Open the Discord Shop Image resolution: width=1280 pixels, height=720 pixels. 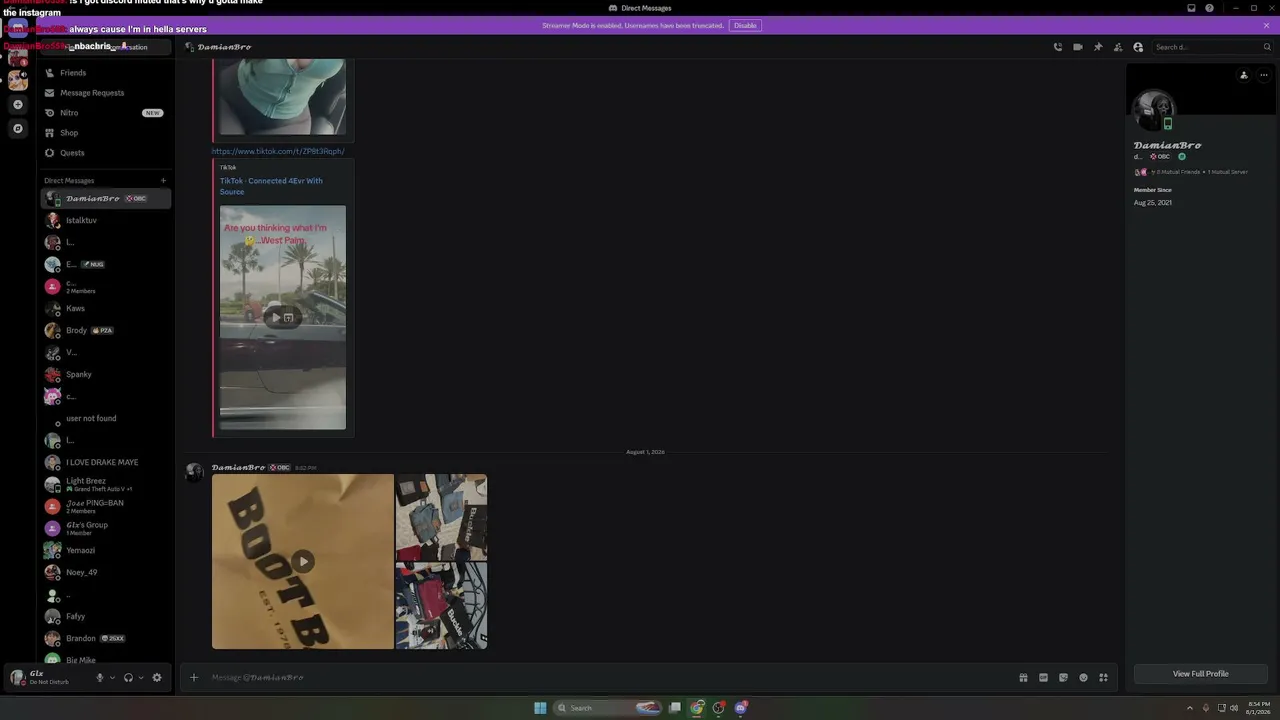click(x=105, y=133)
